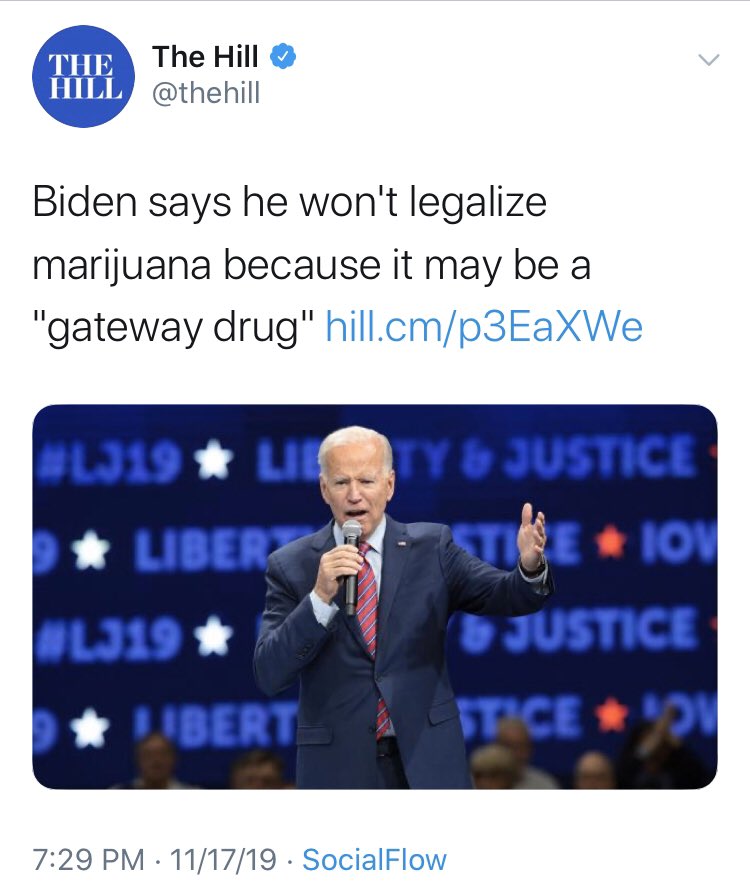Open The Hill profile avatar
The width and height of the screenshot is (750, 894).
(x=83, y=76)
